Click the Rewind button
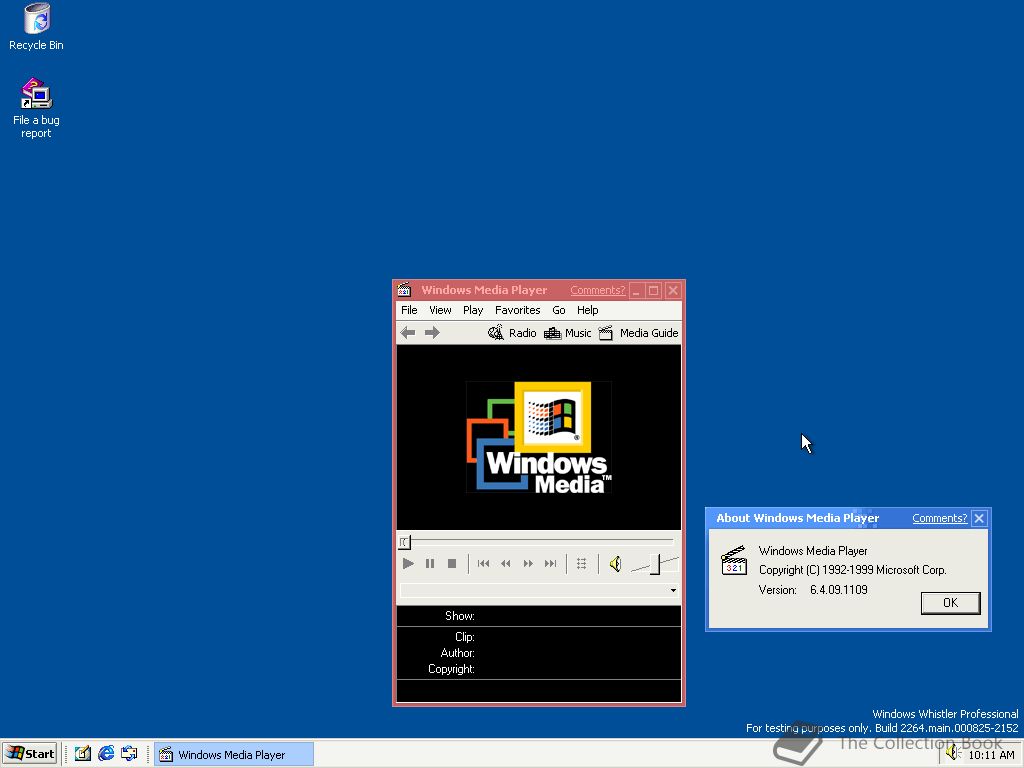This screenshot has width=1024, height=768. 505,564
